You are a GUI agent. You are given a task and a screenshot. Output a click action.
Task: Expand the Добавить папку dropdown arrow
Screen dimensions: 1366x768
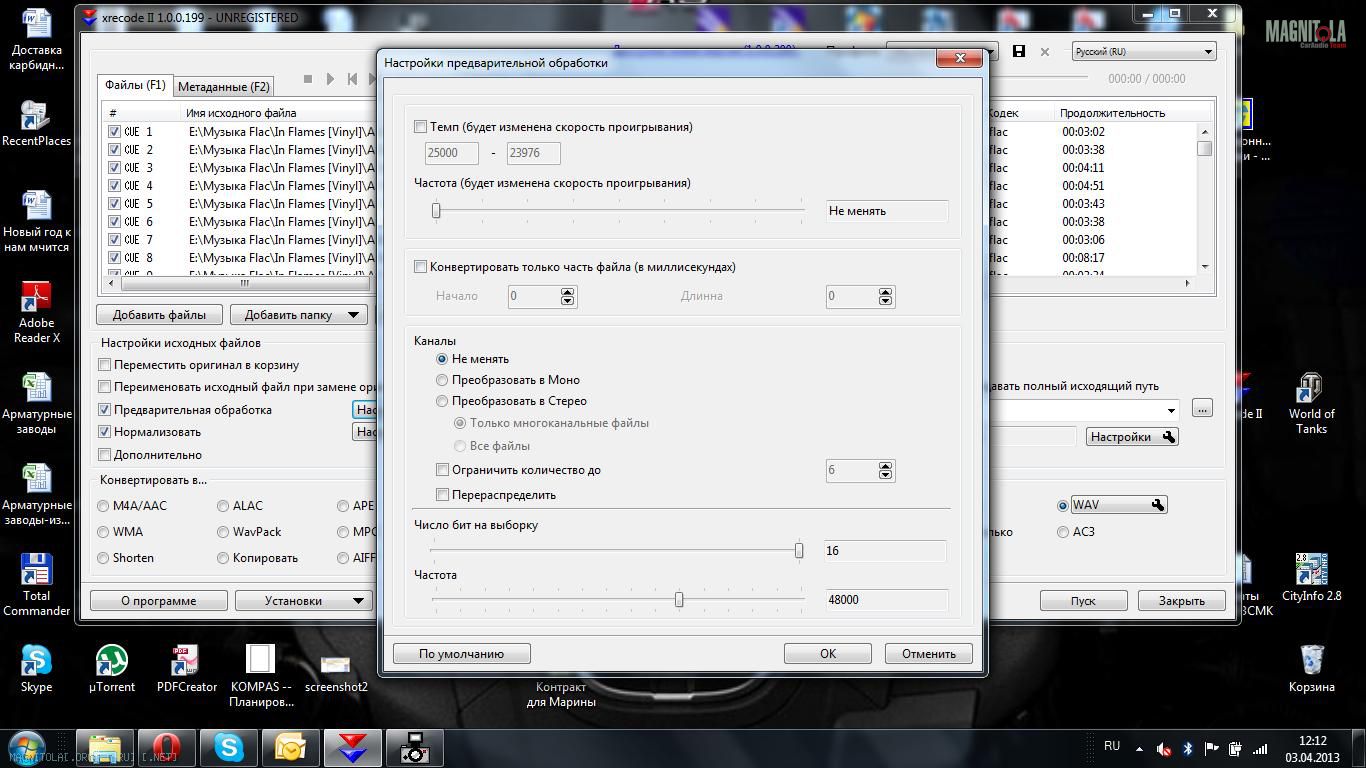353,315
